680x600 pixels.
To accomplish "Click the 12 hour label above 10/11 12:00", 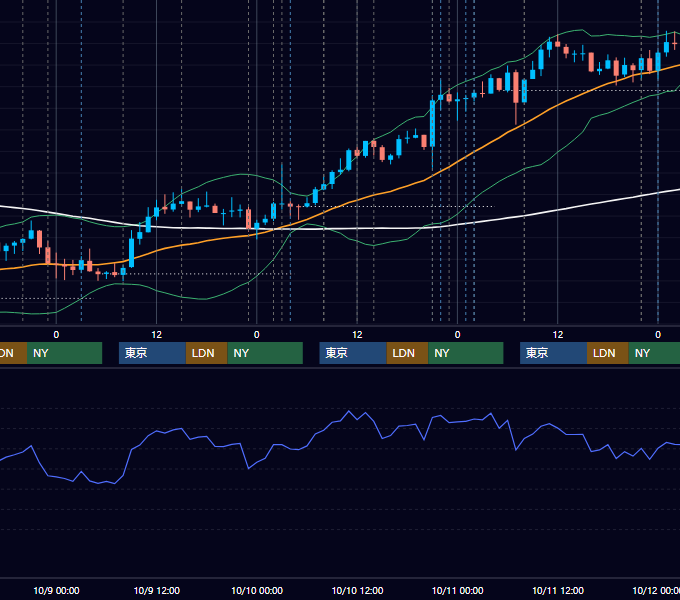I will [558, 335].
